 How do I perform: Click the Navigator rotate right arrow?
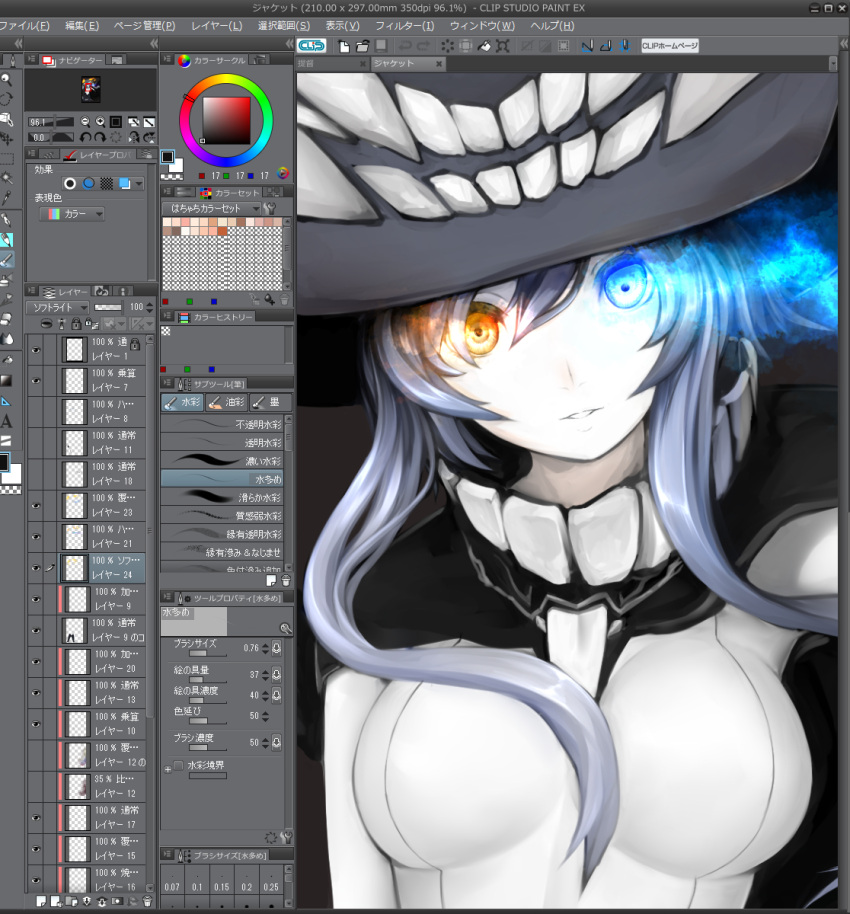click(100, 138)
